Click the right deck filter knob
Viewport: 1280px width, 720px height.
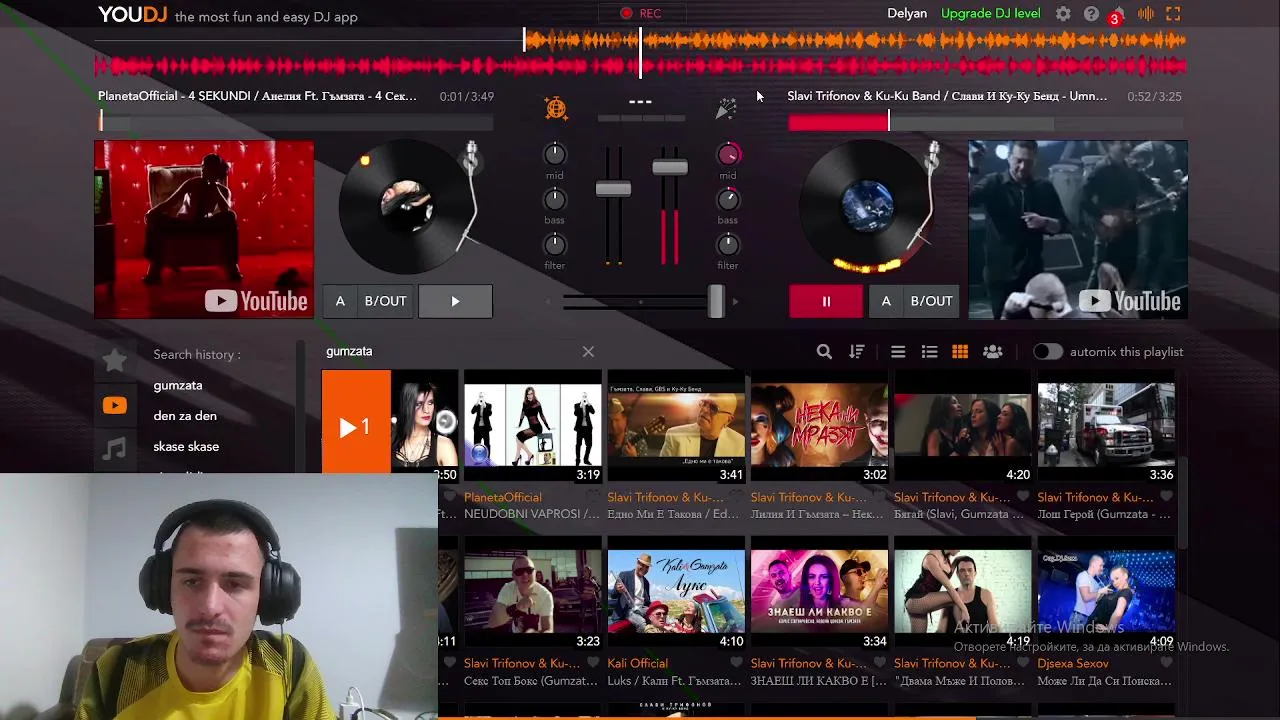pos(728,244)
